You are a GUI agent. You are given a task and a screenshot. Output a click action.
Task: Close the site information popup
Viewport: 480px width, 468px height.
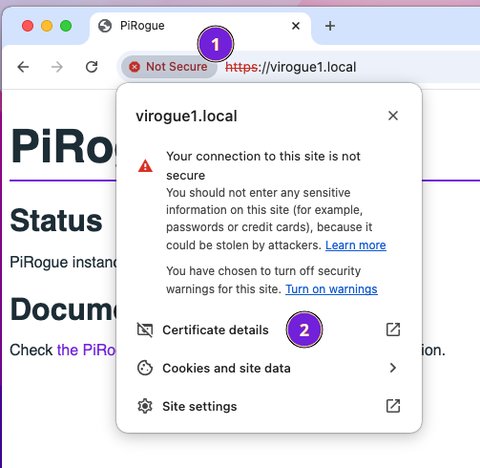[x=393, y=116]
